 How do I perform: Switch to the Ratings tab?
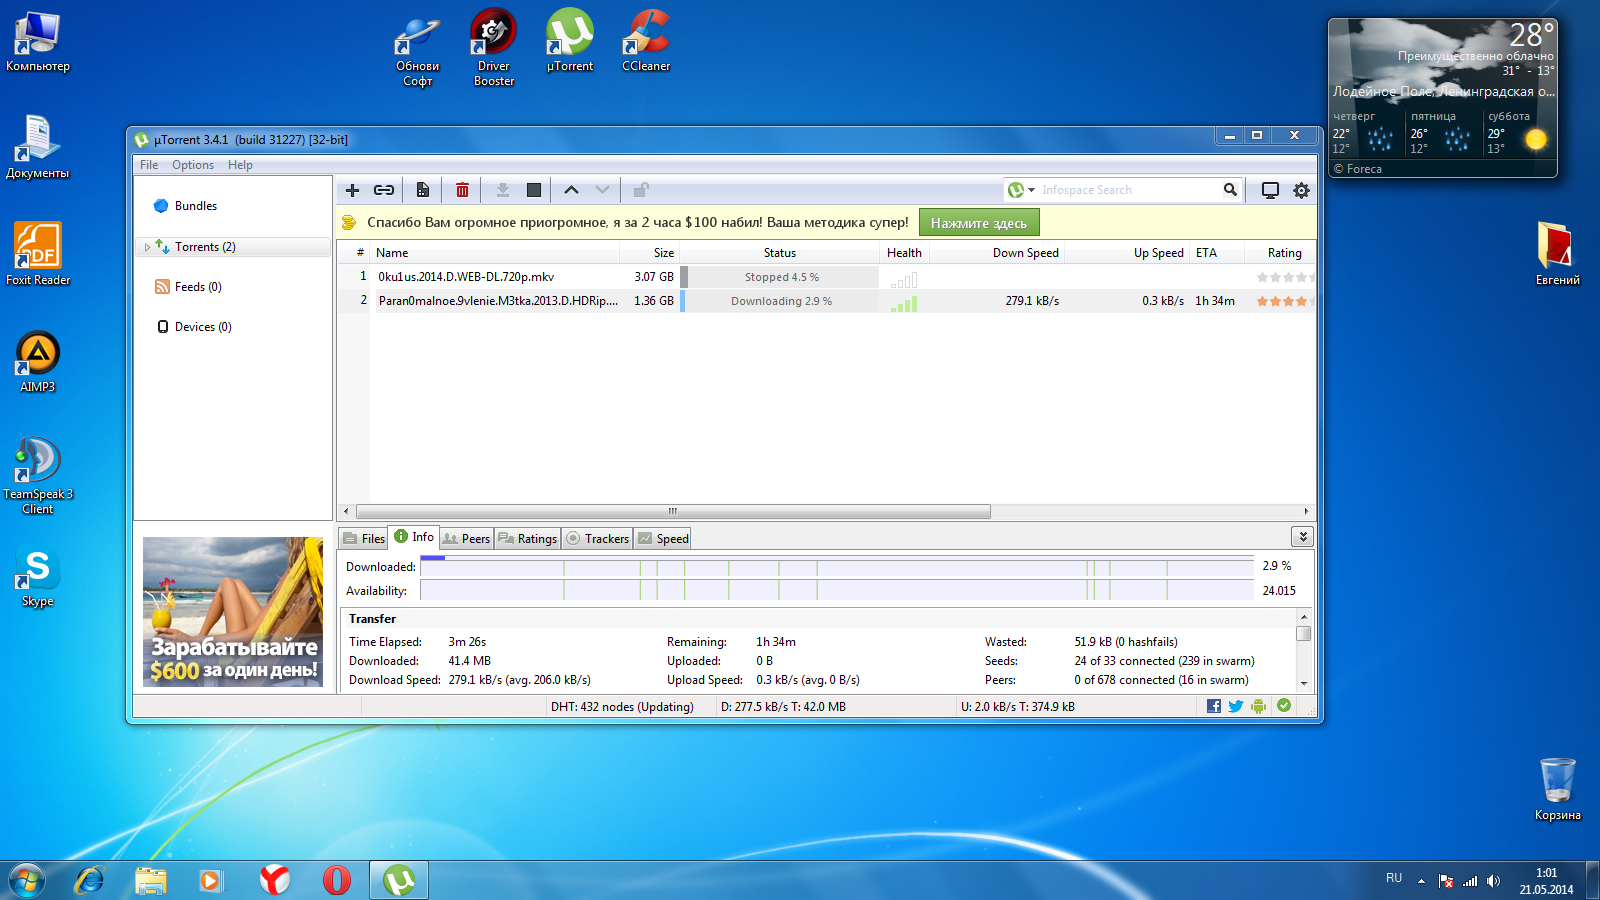pyautogui.click(x=527, y=538)
